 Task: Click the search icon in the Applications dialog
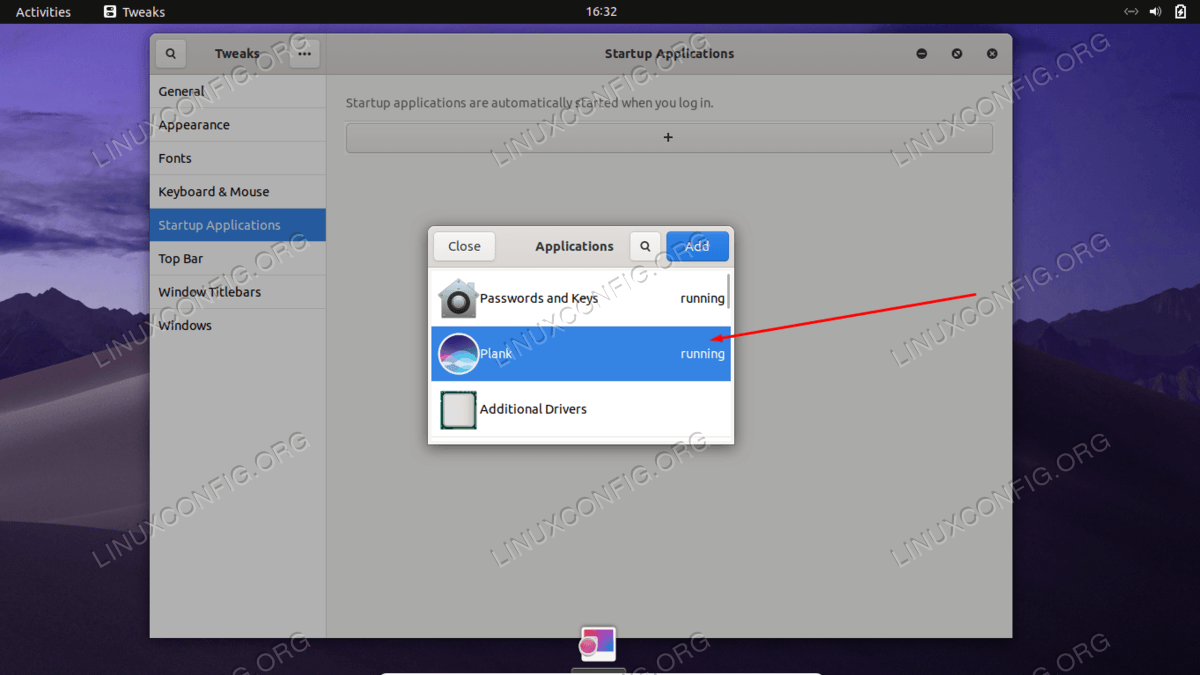(645, 246)
